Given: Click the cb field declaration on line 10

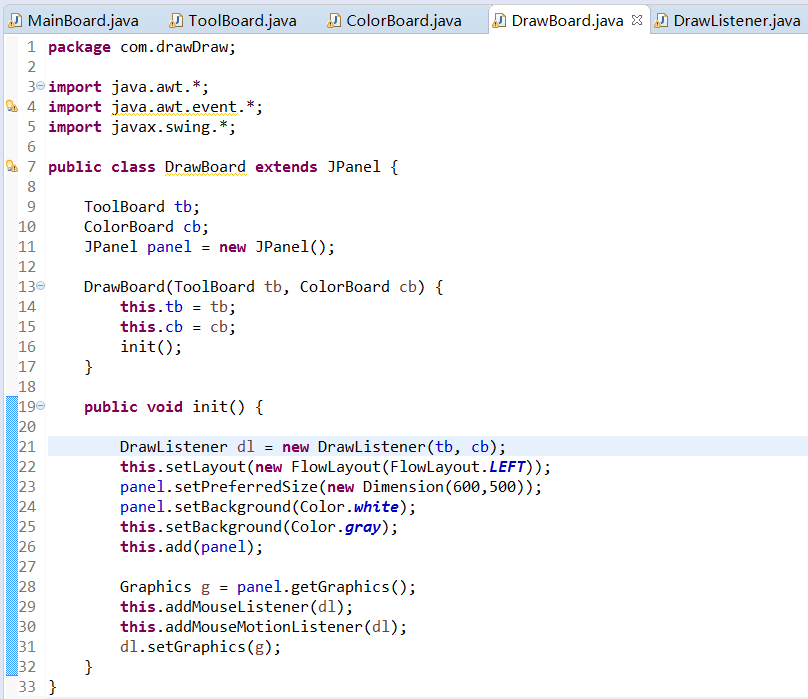Looking at the screenshot, I should coord(192,227).
